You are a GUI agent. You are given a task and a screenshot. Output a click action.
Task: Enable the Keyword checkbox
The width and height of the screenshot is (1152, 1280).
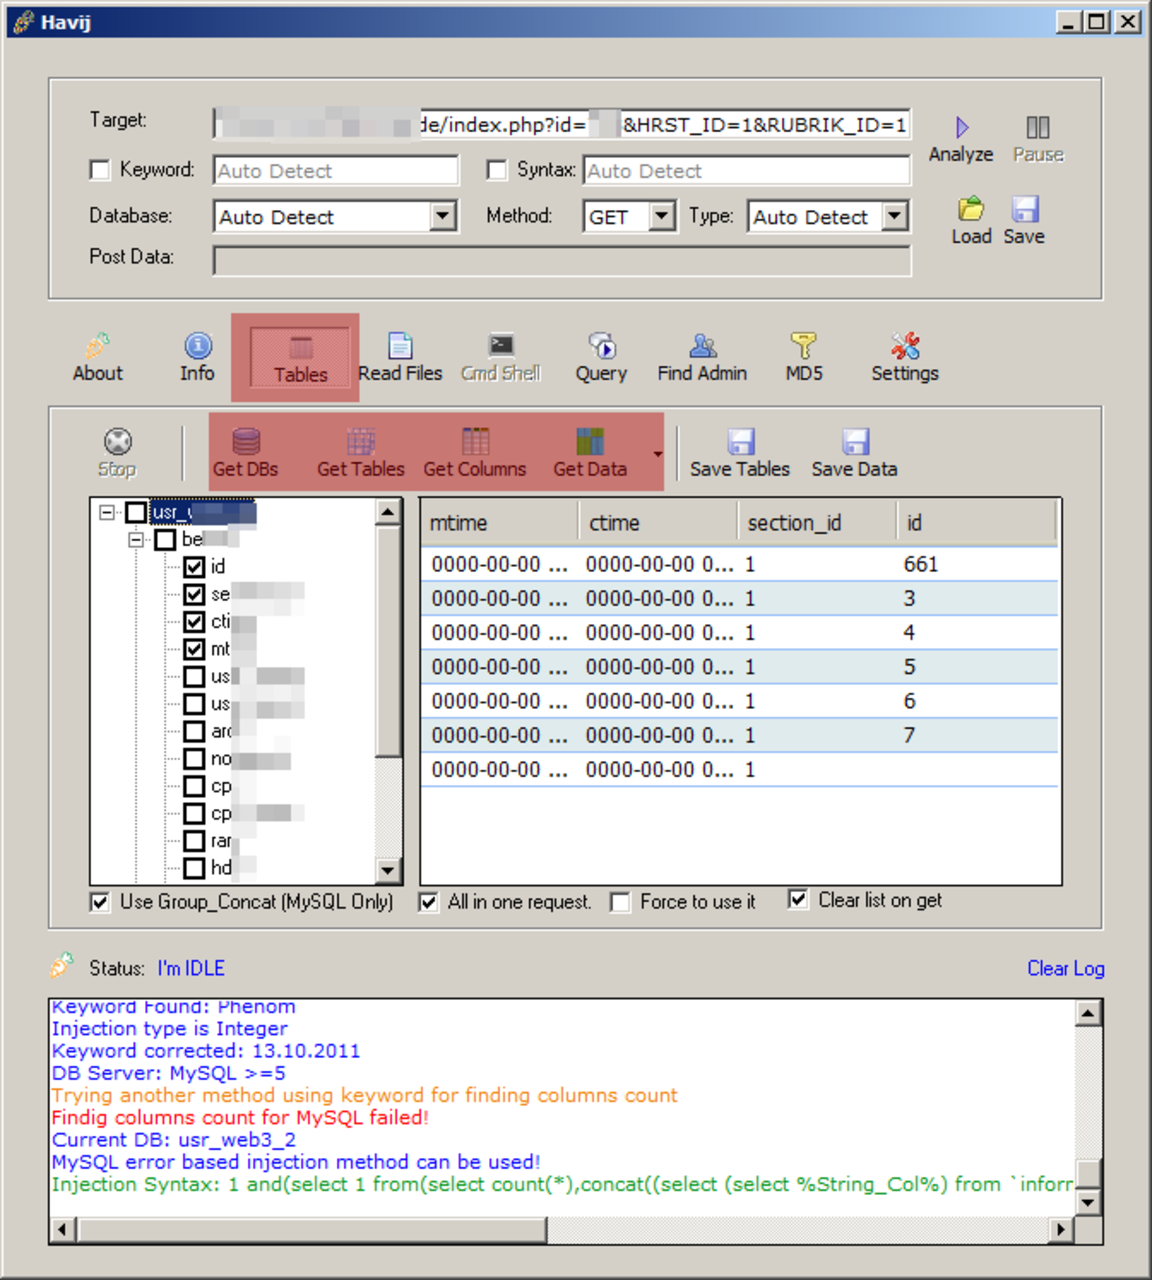(x=100, y=170)
